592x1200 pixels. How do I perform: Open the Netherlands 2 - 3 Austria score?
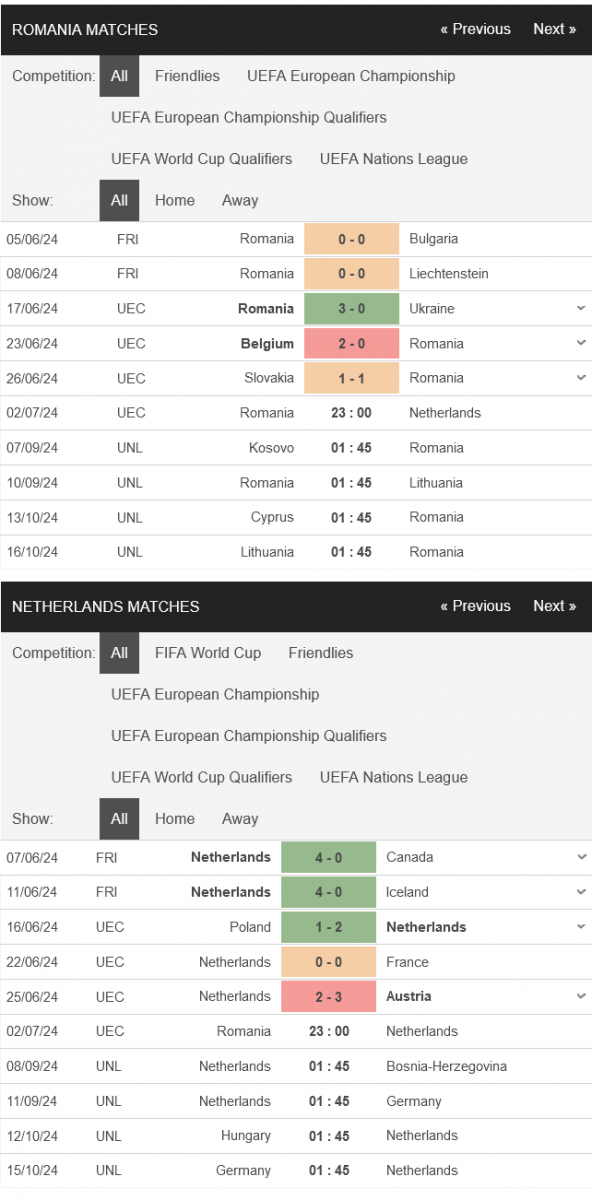329,996
